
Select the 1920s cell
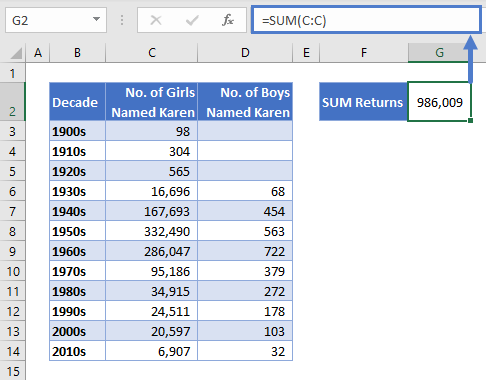(x=77, y=171)
